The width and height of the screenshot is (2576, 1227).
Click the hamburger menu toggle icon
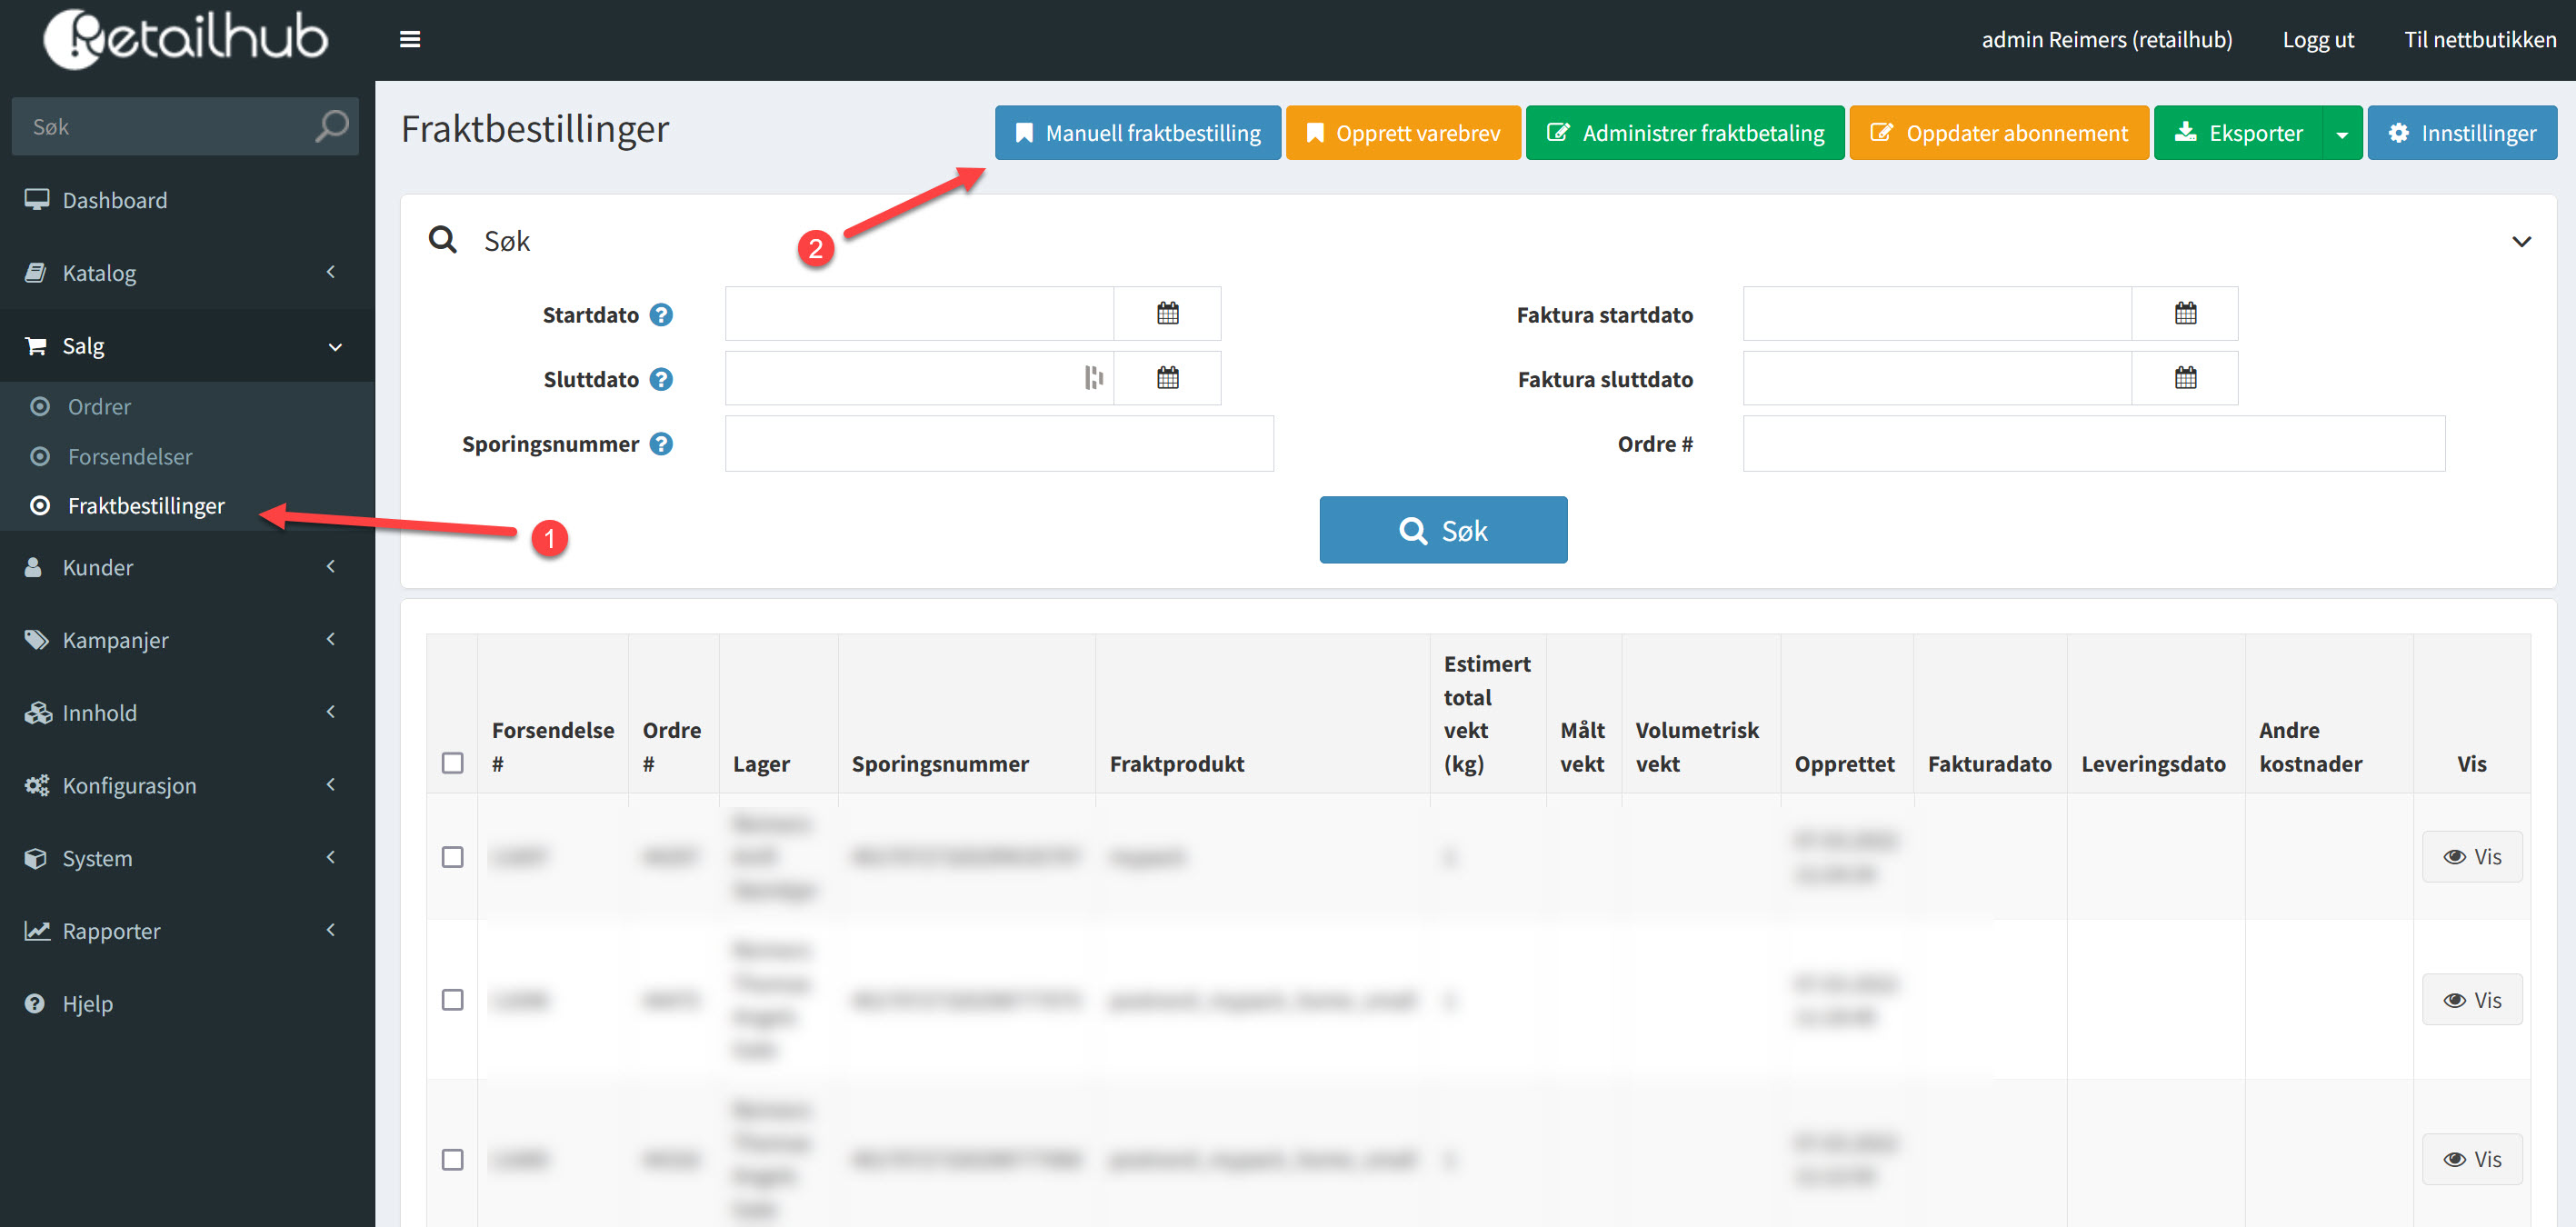[409, 39]
